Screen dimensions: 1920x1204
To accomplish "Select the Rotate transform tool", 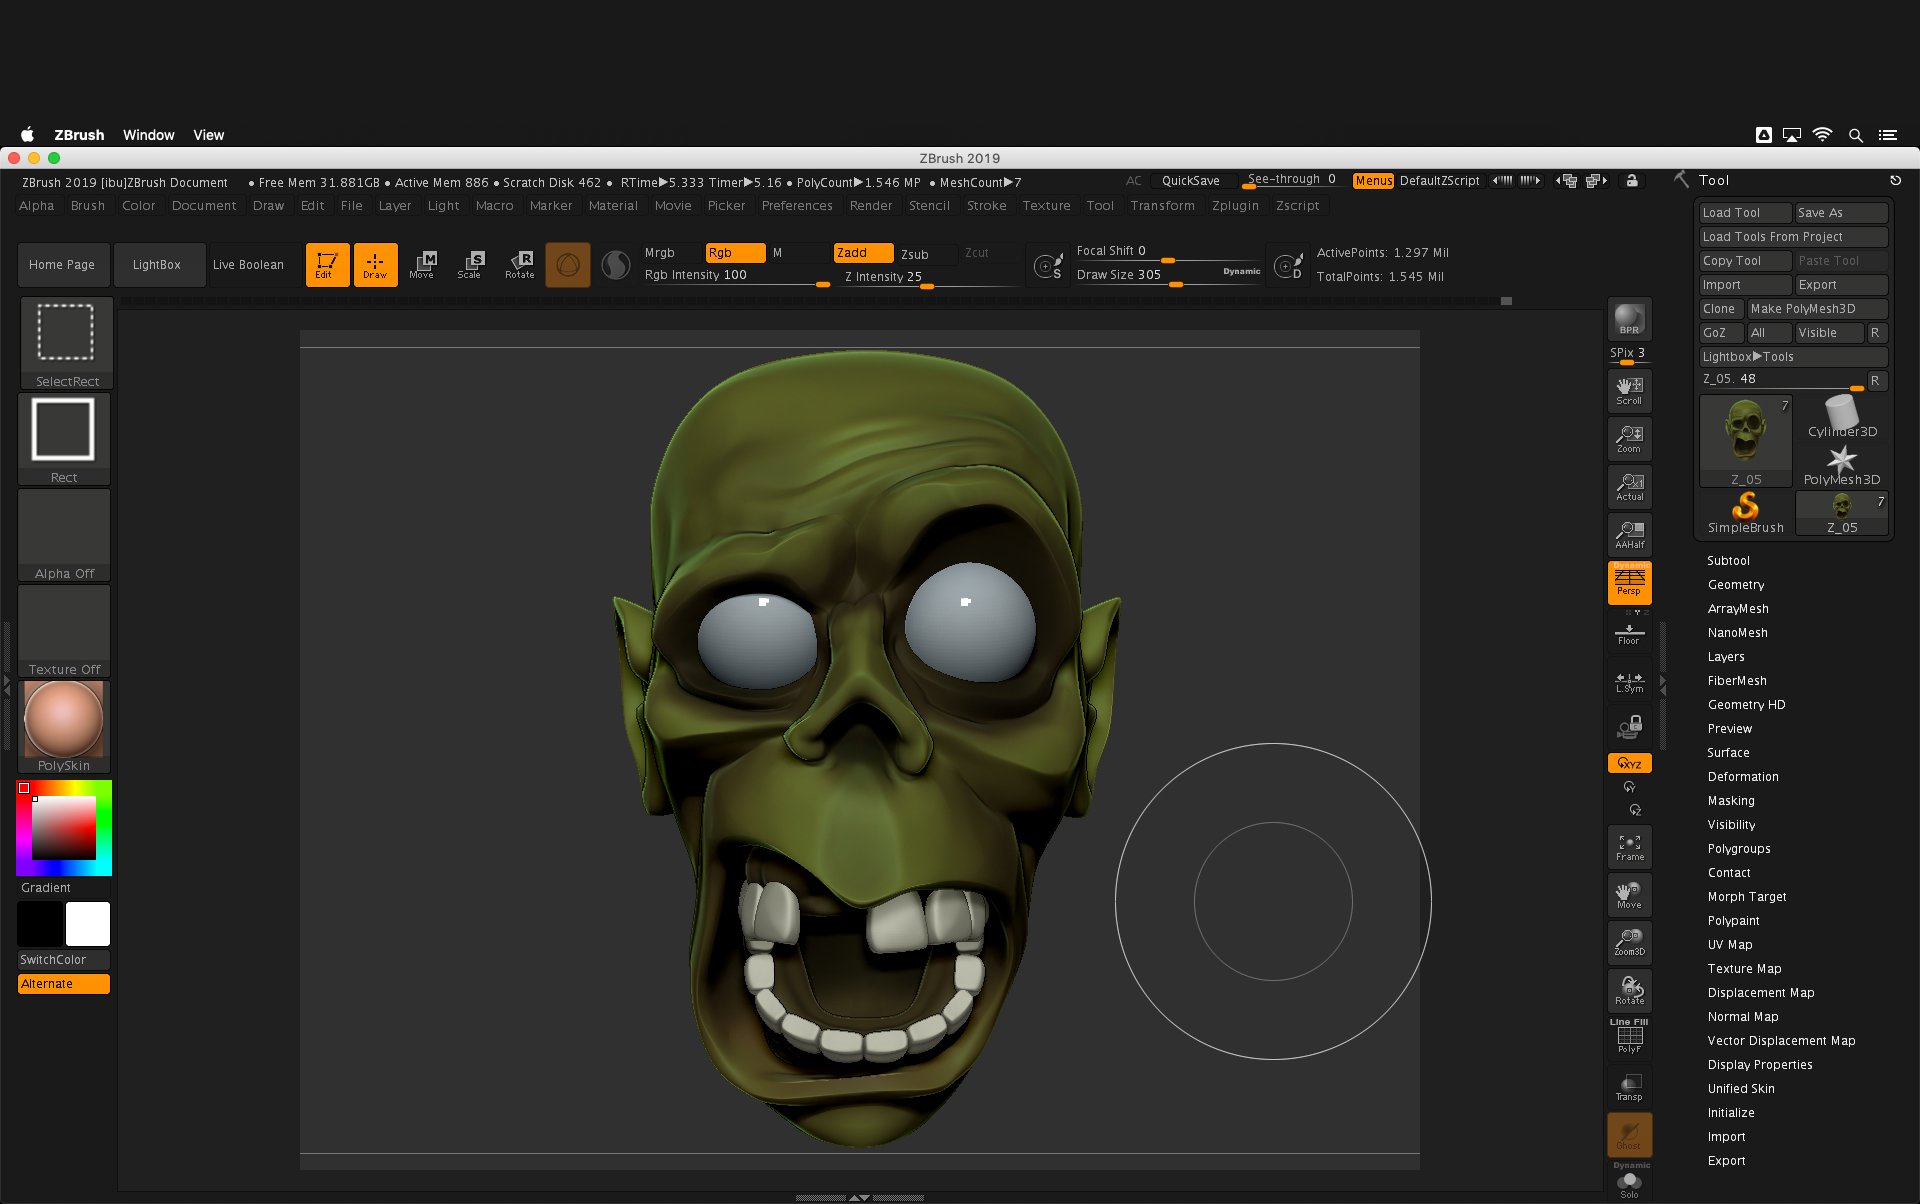I will (520, 264).
